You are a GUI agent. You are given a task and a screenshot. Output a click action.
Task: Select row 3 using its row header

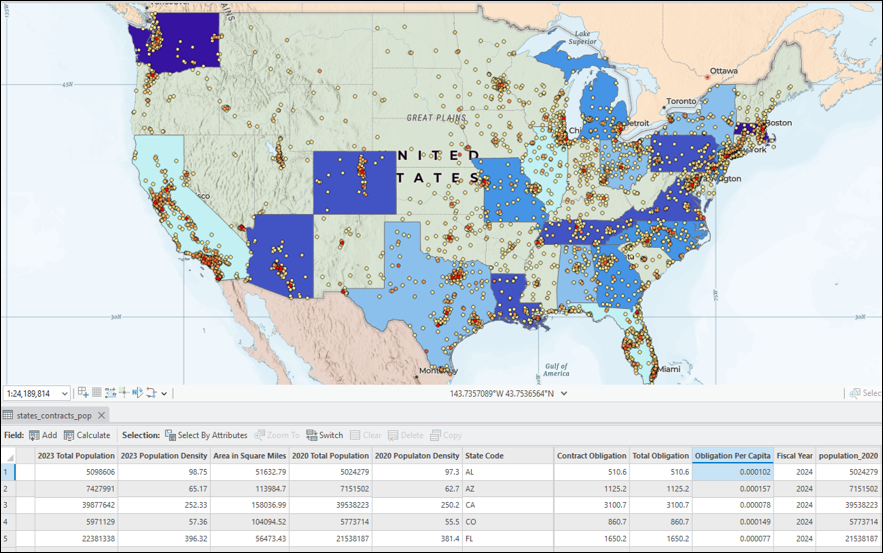[x=6, y=507]
